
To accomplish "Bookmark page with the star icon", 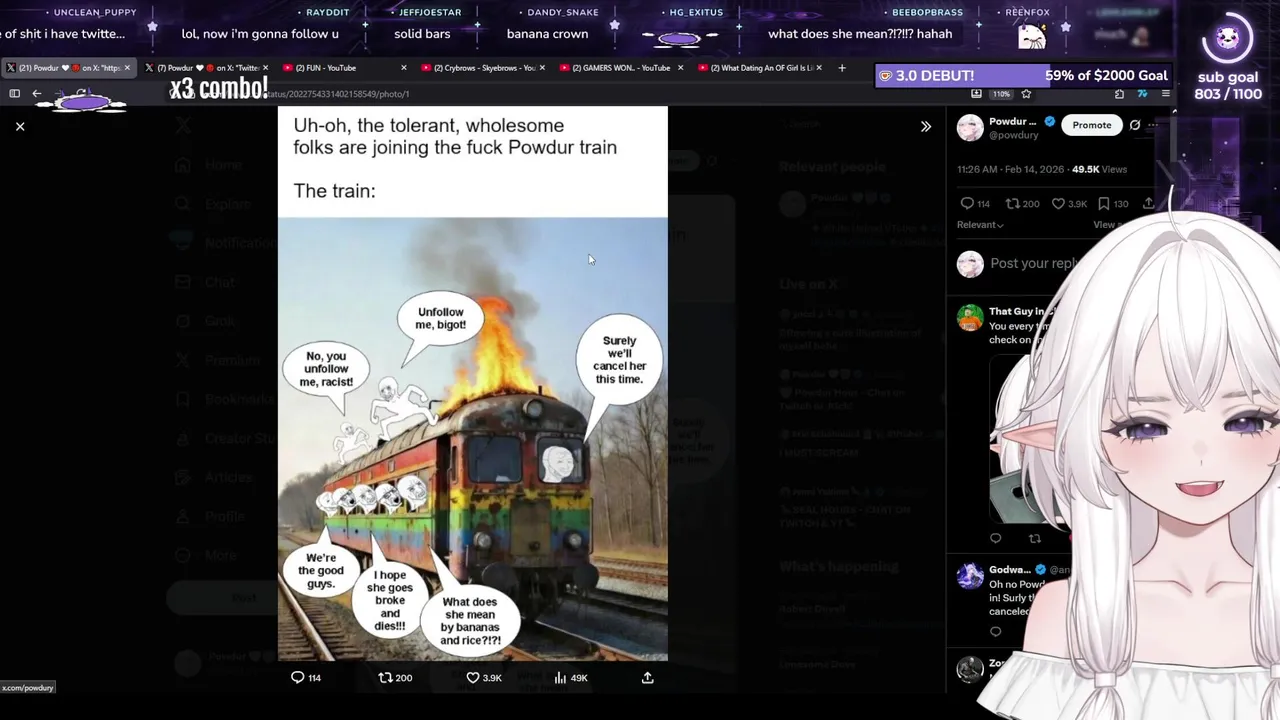I will click(1026, 93).
